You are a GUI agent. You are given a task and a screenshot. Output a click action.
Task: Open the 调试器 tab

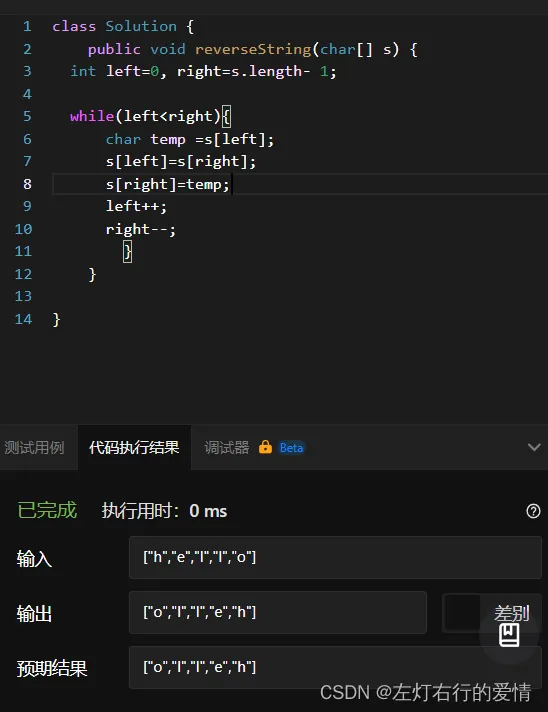pos(227,448)
